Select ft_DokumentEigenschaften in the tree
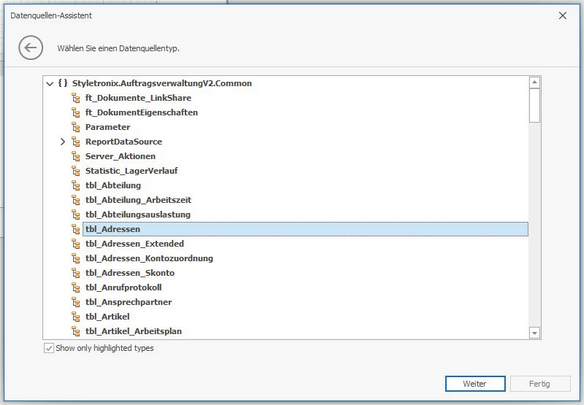 tap(142, 113)
